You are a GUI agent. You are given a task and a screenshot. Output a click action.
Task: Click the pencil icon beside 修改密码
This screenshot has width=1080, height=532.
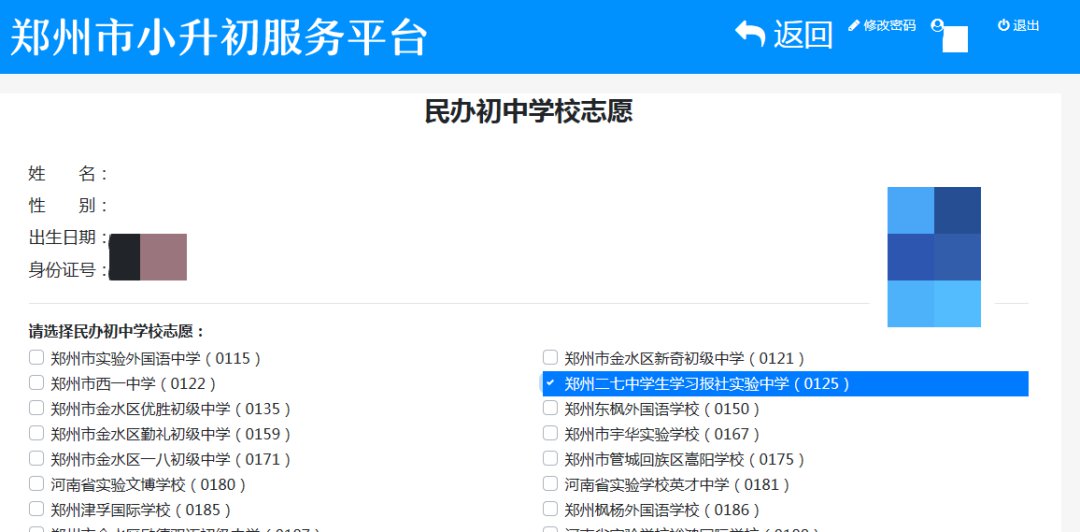pos(854,25)
